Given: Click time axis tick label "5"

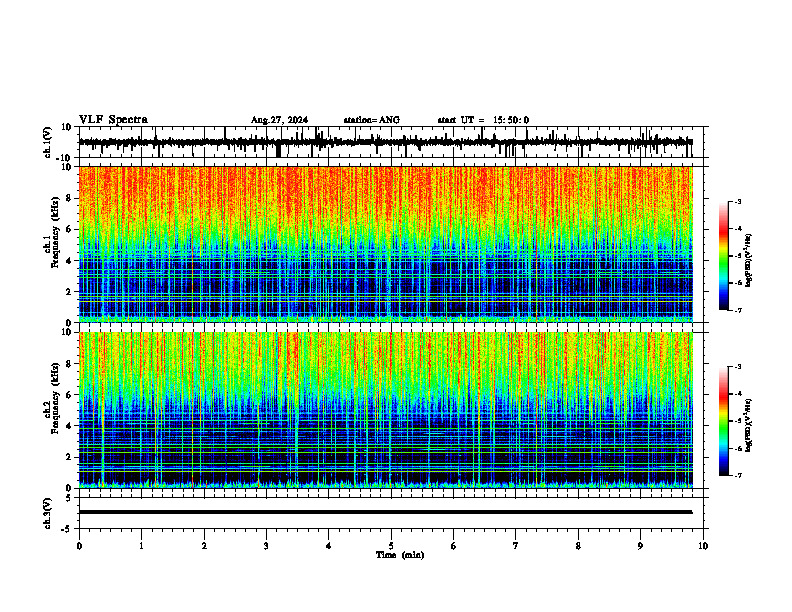Looking at the screenshot, I should tap(391, 546).
